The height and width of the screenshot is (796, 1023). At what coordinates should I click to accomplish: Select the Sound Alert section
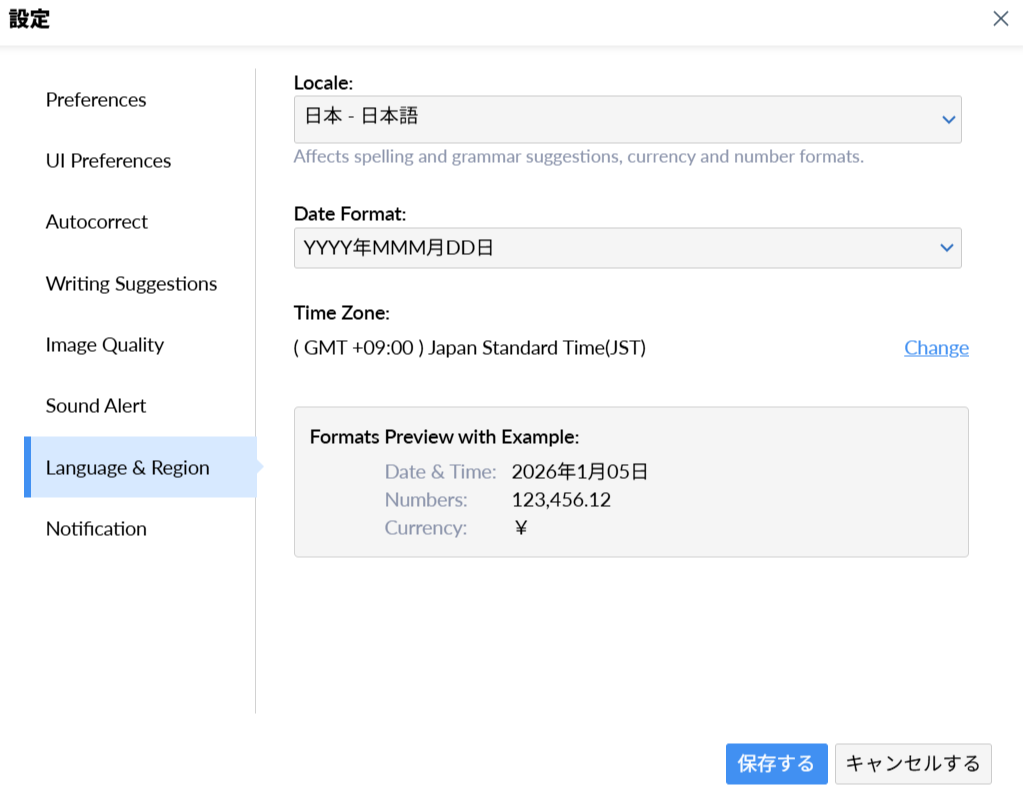96,406
